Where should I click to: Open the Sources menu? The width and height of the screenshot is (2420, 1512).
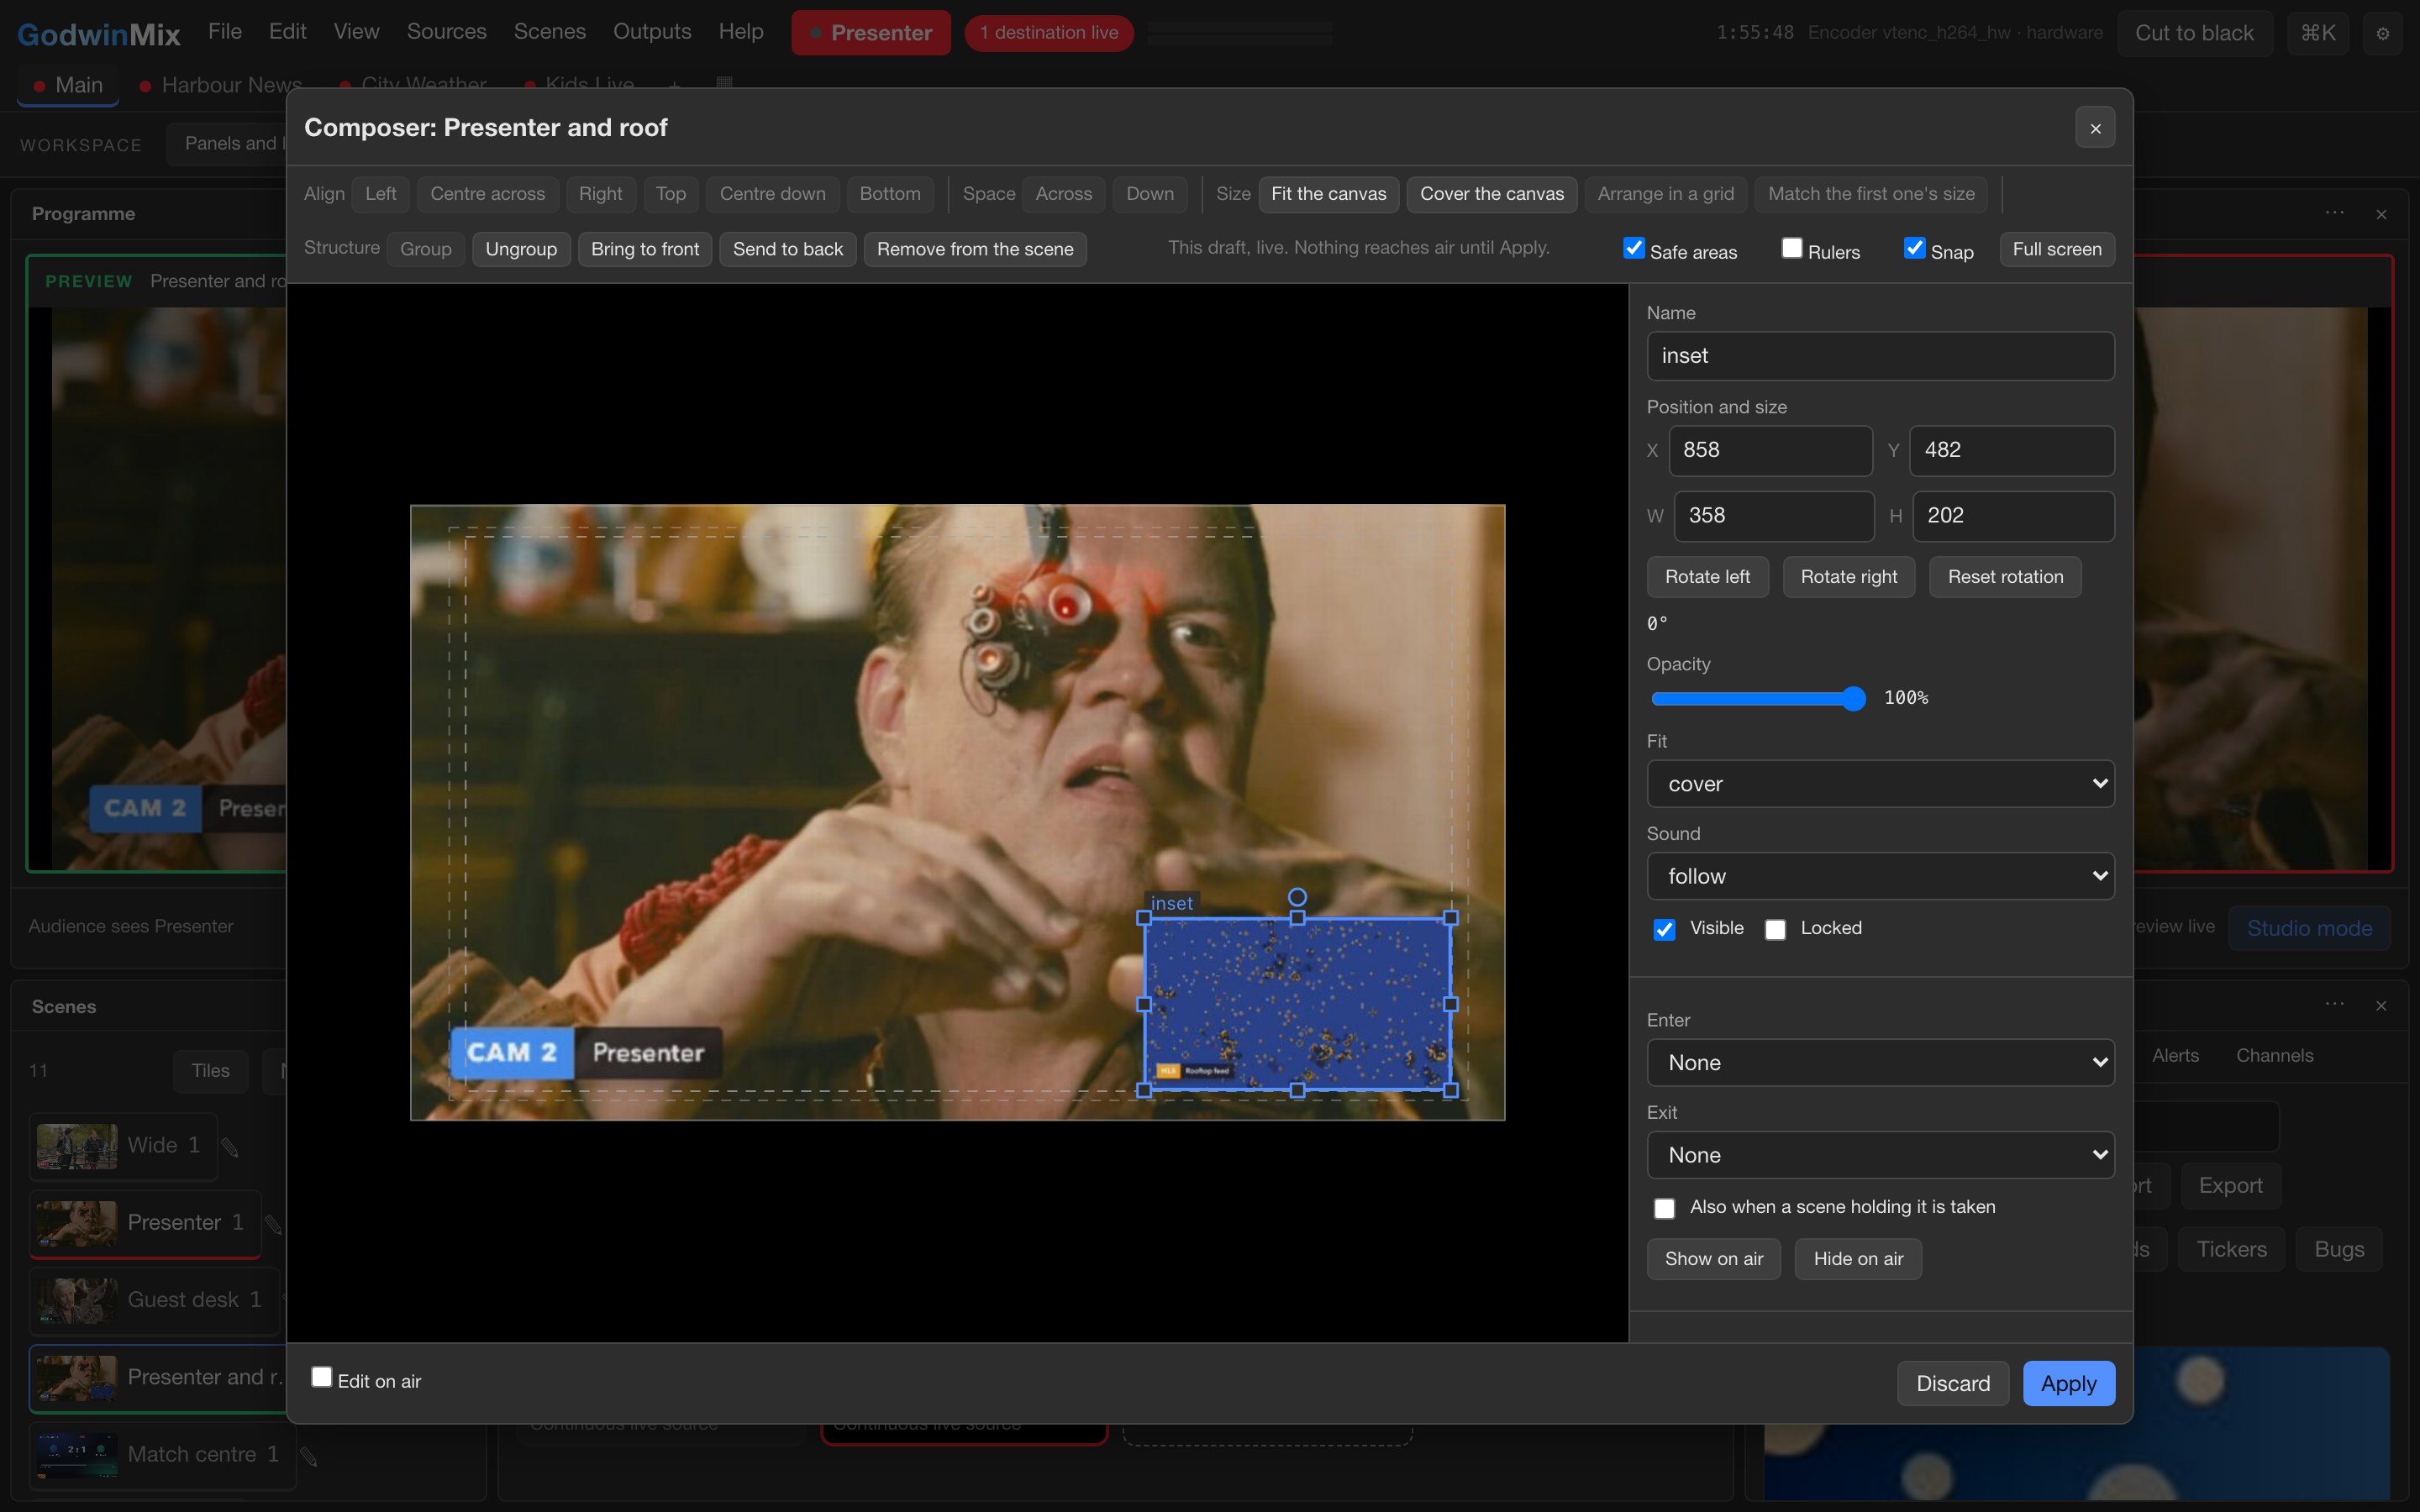coord(446,32)
